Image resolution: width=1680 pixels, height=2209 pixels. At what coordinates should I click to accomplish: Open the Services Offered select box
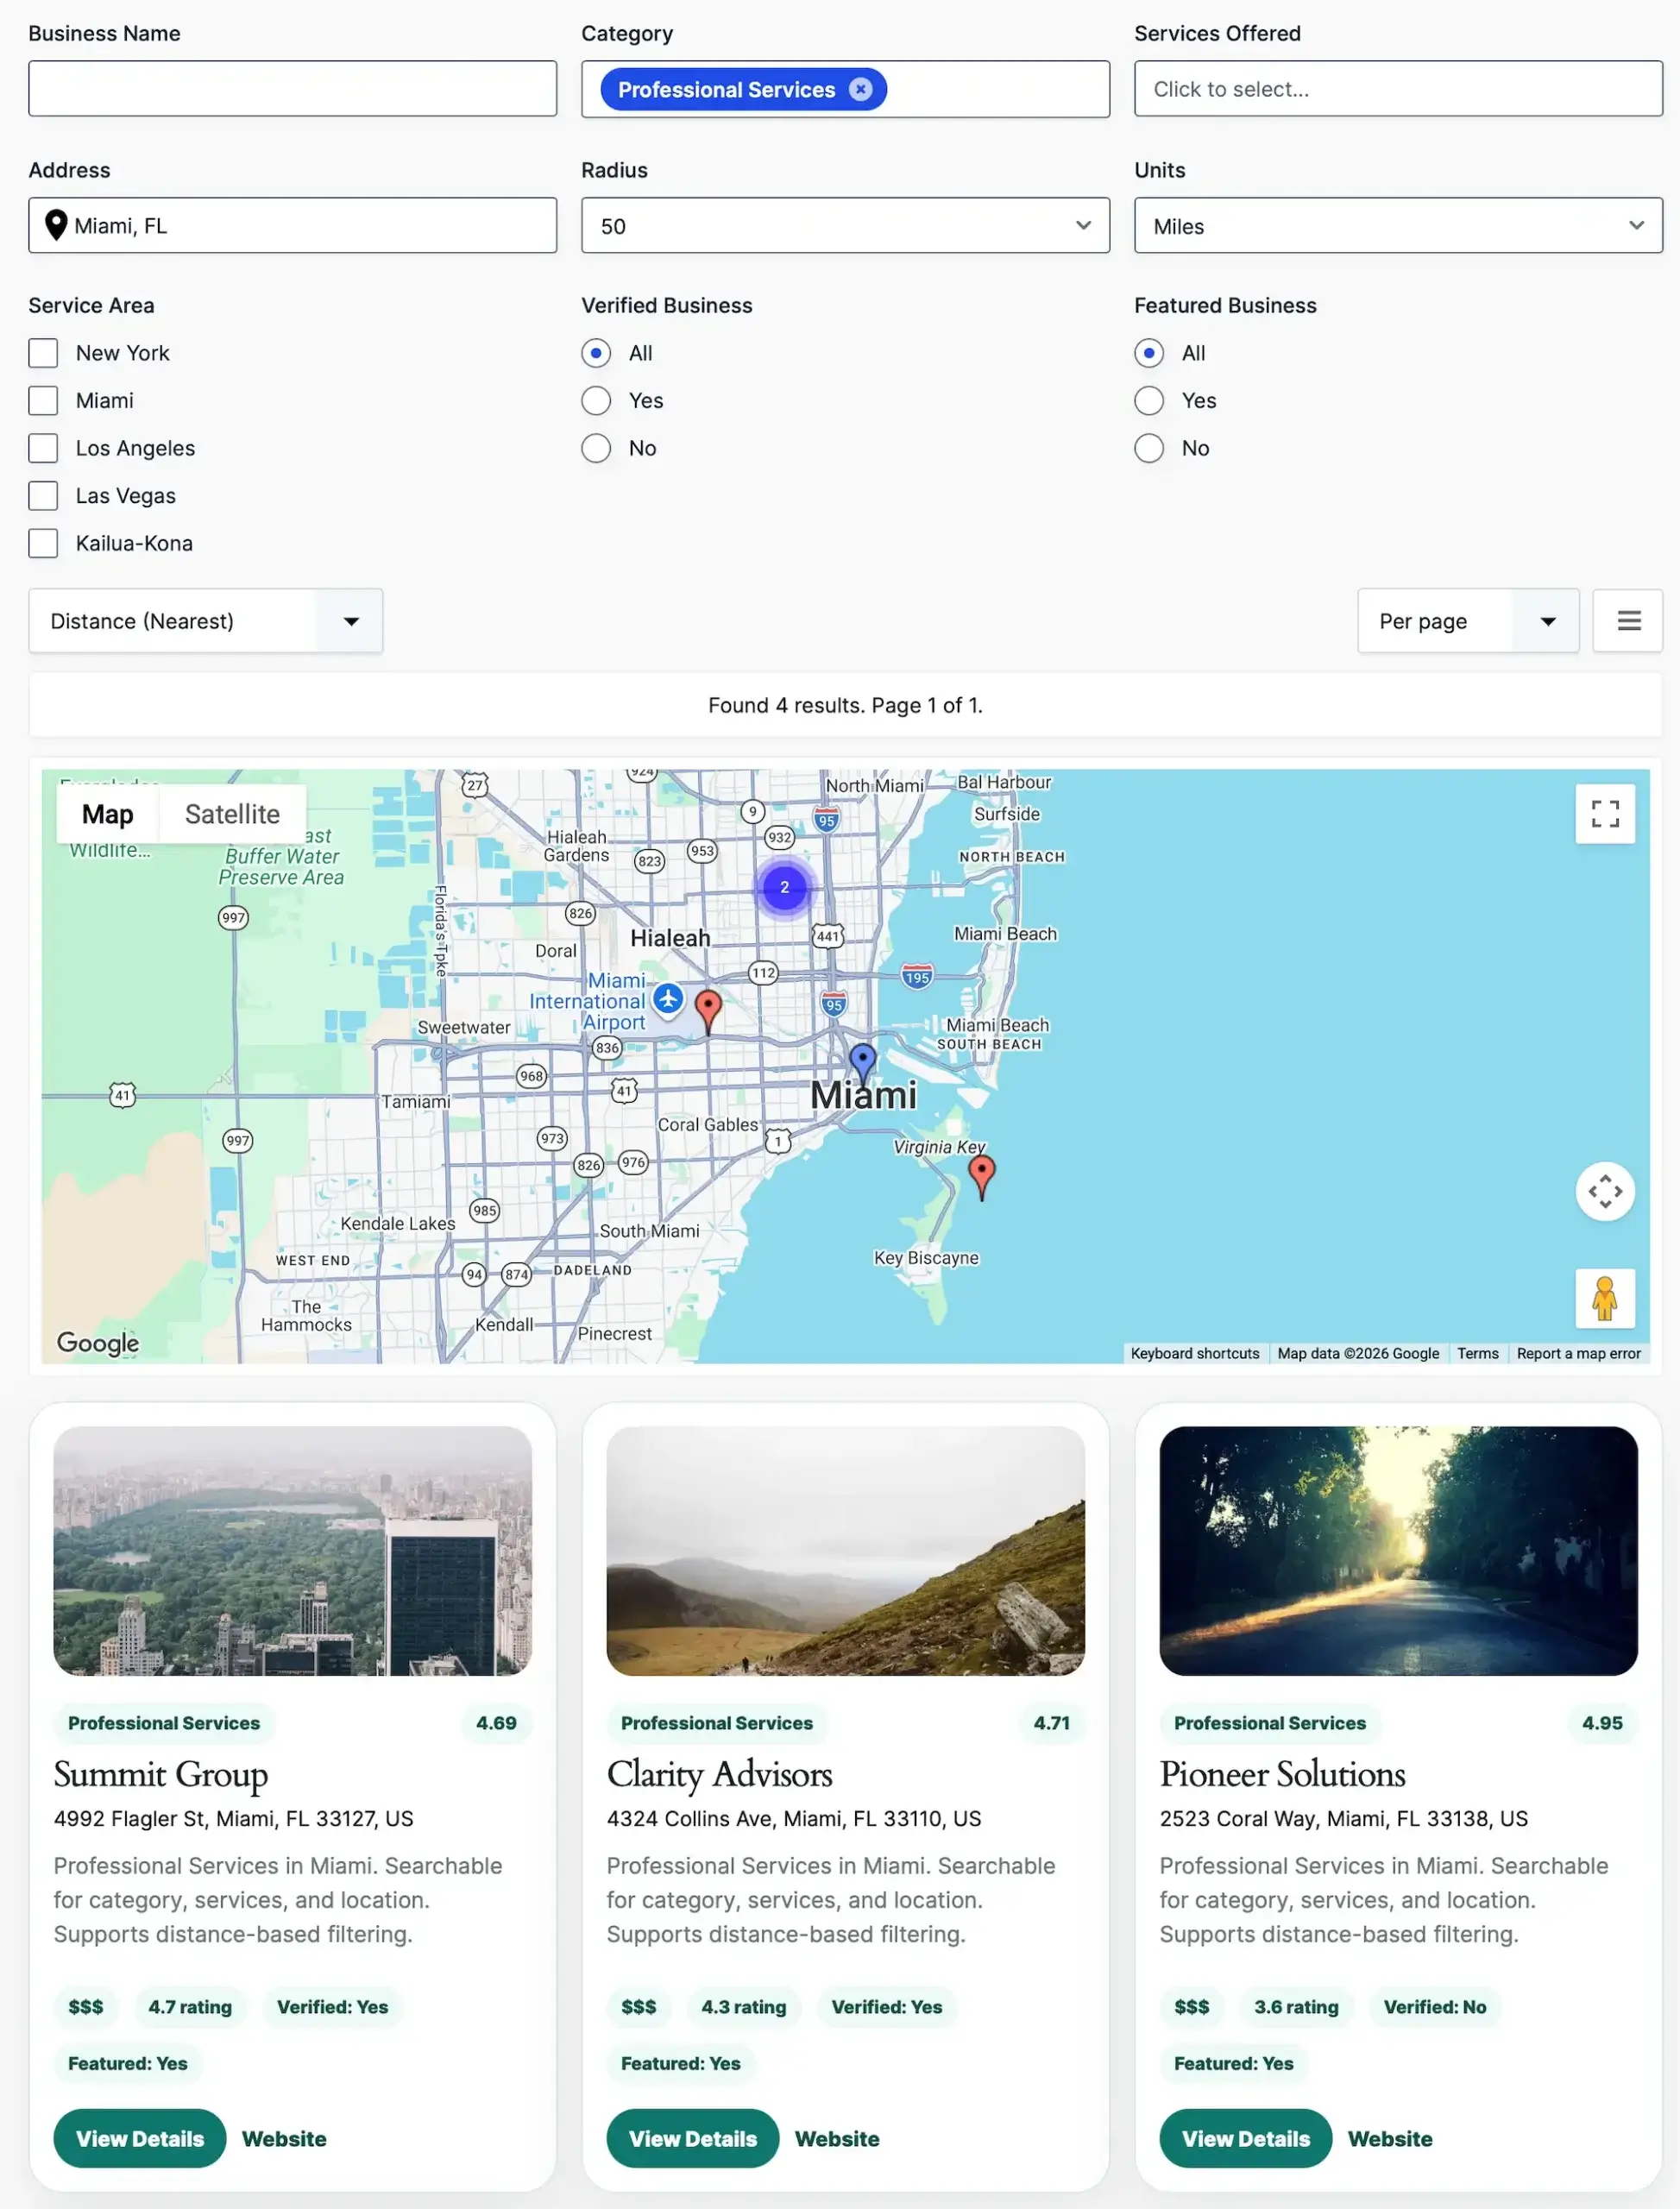(1398, 89)
